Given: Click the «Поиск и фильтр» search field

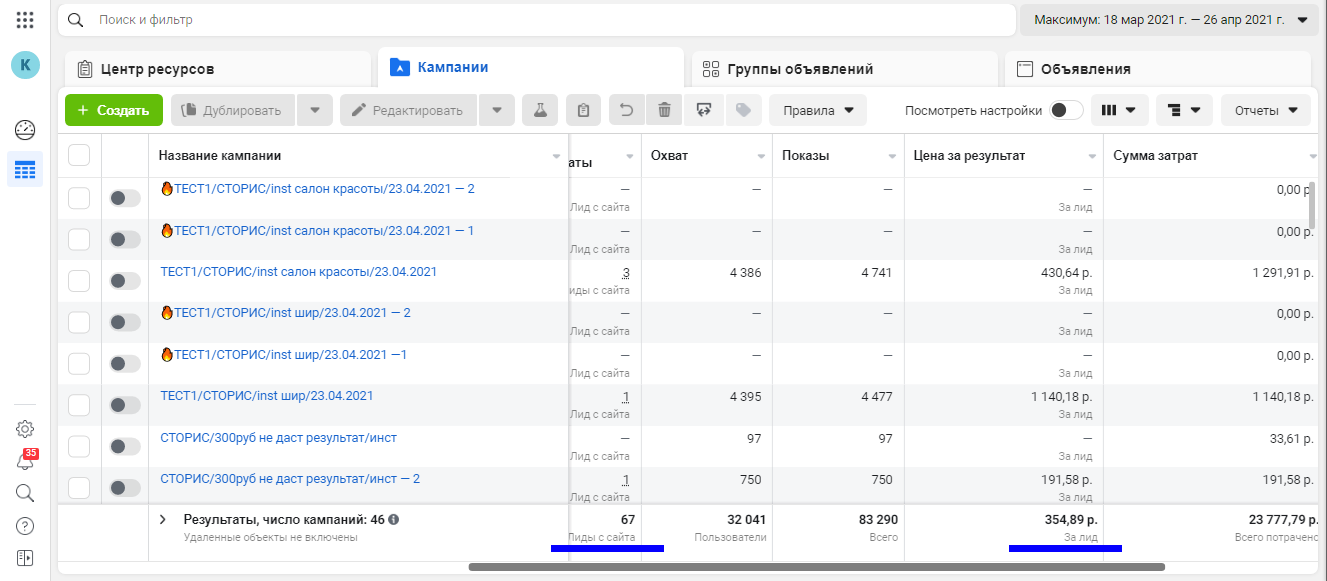Looking at the screenshot, I should point(537,20).
